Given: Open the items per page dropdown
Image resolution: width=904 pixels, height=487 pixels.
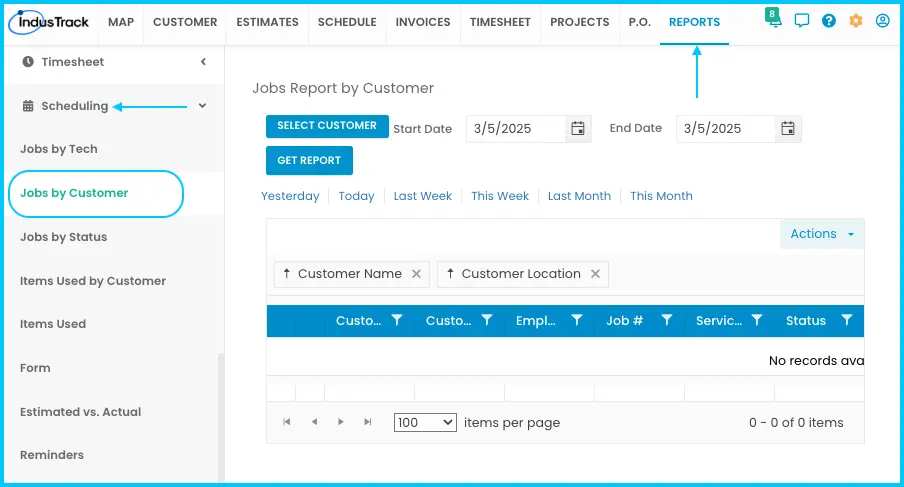Looking at the screenshot, I should tap(425, 422).
